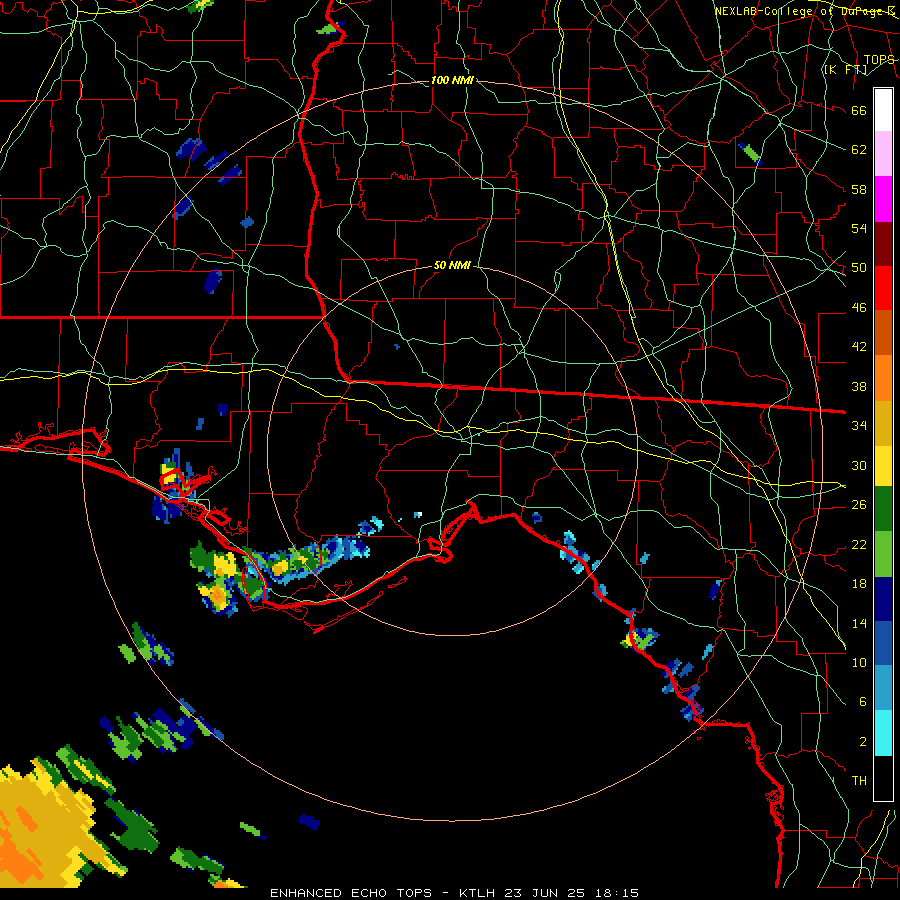Click the "66" legend value
This screenshot has height=900, width=900.
point(859,110)
